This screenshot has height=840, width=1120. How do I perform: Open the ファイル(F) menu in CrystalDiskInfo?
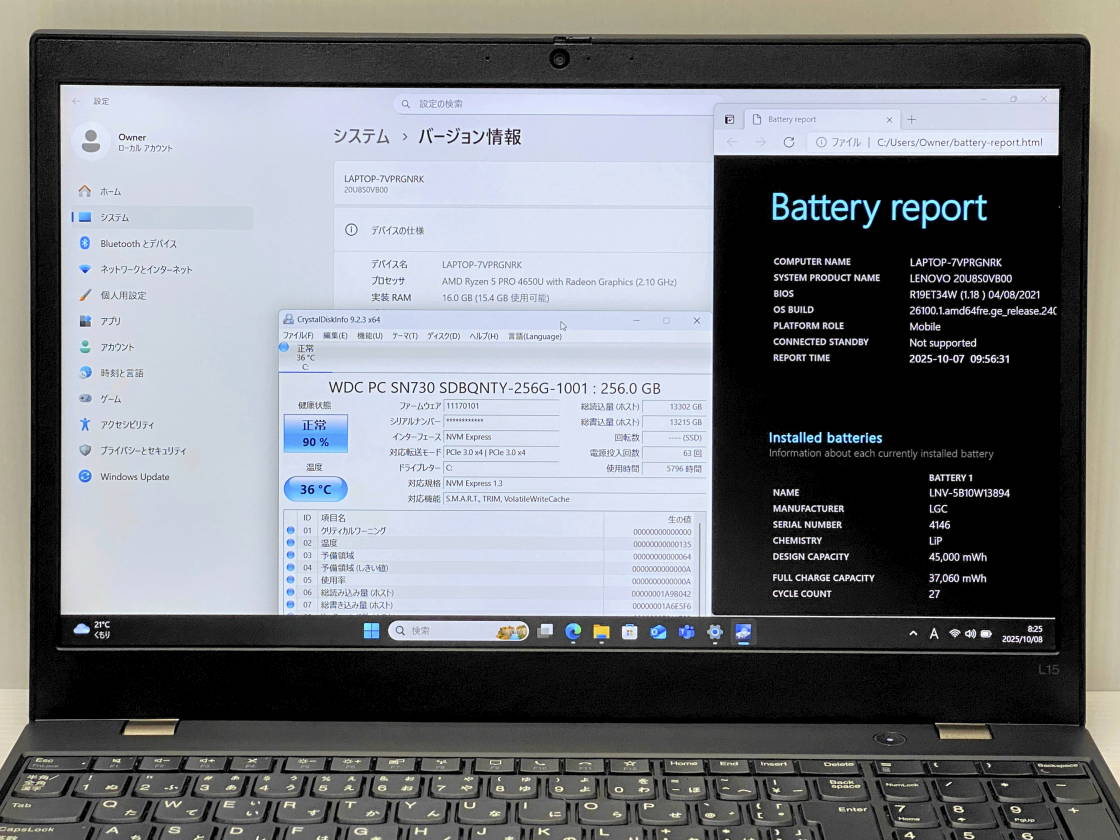(x=298, y=336)
